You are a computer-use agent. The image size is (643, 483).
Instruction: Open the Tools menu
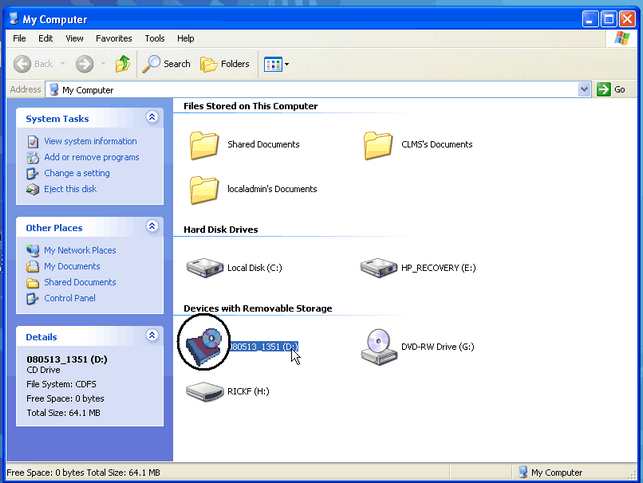[154, 38]
